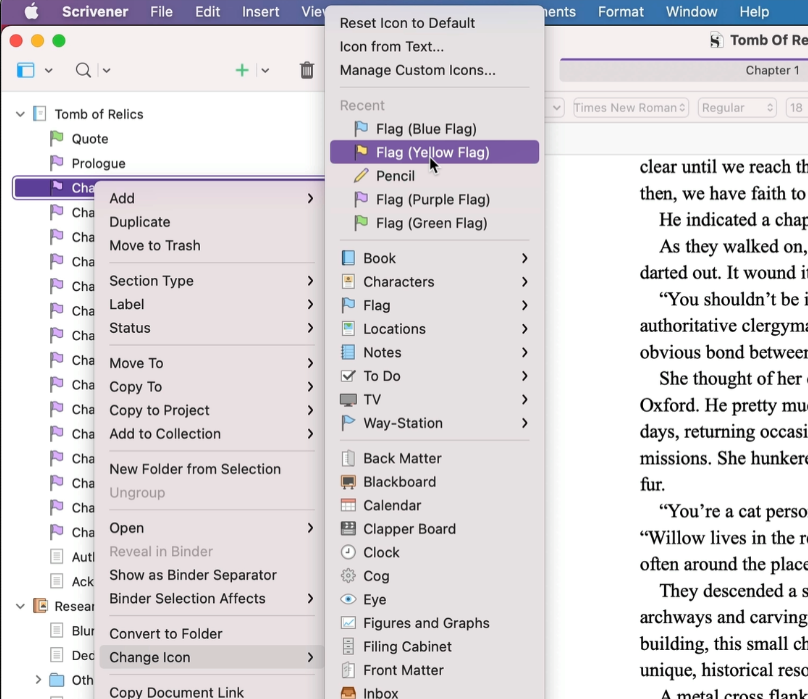Open the Section Type submenu
This screenshot has height=699, width=808.
212,281
